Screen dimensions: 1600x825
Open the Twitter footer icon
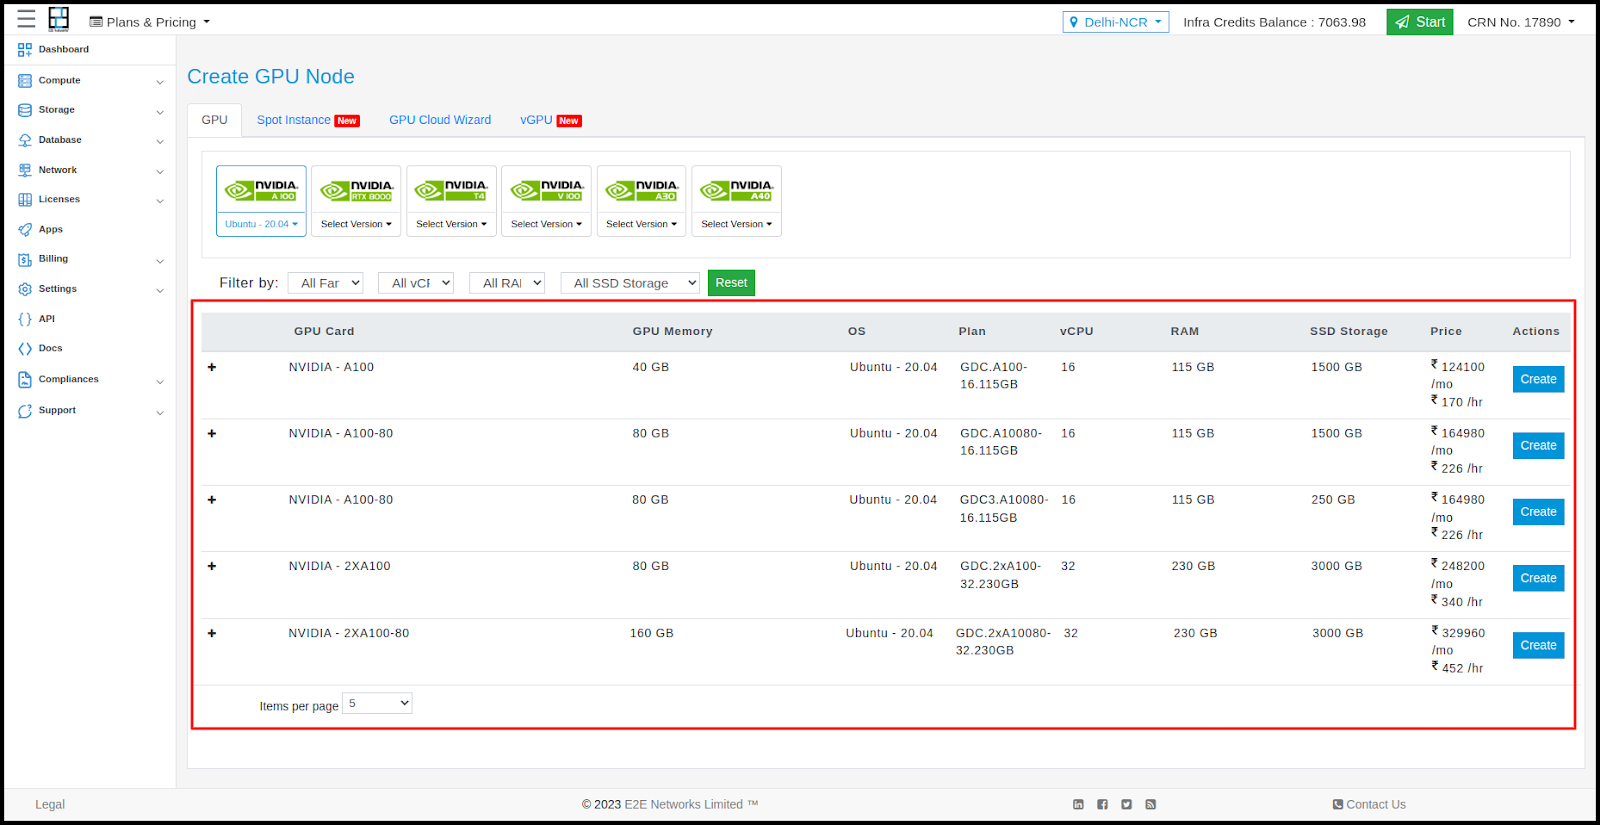[1126, 804]
